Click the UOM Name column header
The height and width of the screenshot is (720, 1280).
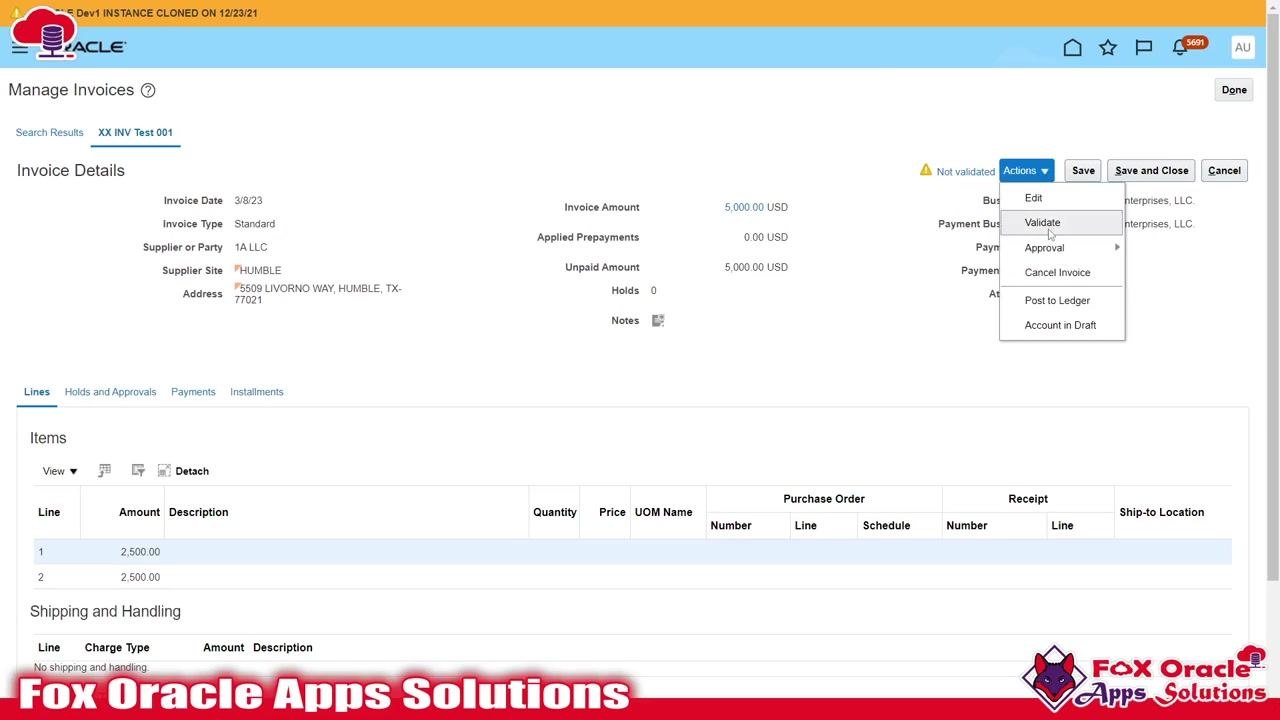click(x=663, y=512)
